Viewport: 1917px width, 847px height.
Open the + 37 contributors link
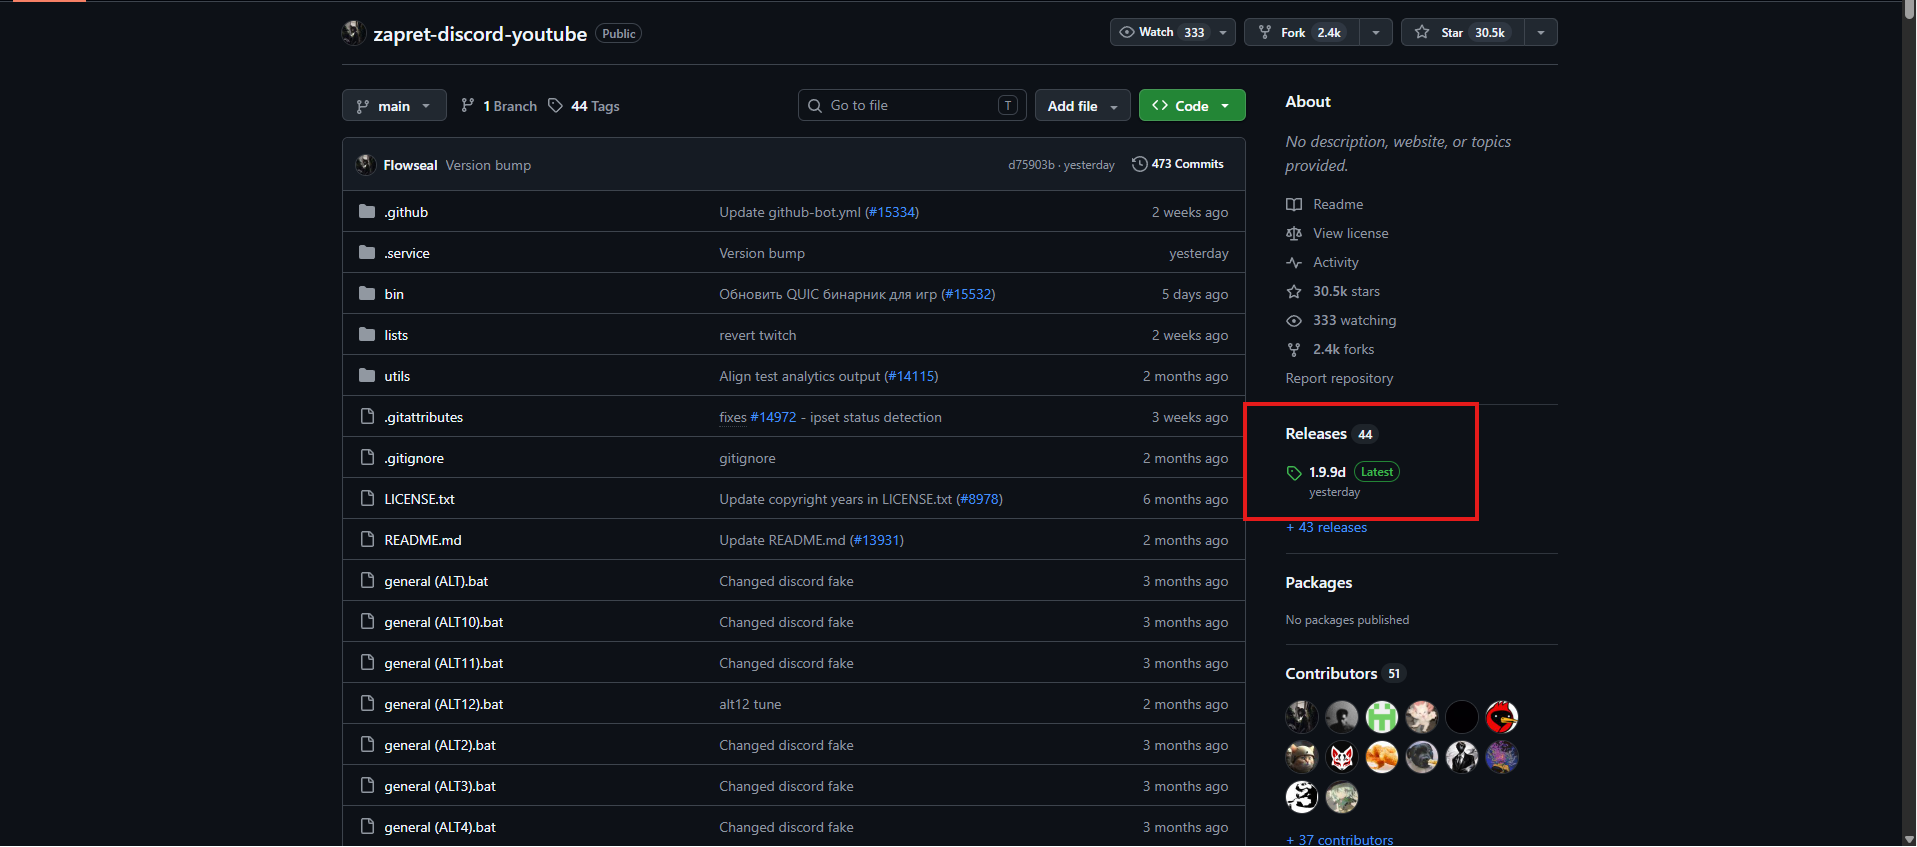point(1339,839)
